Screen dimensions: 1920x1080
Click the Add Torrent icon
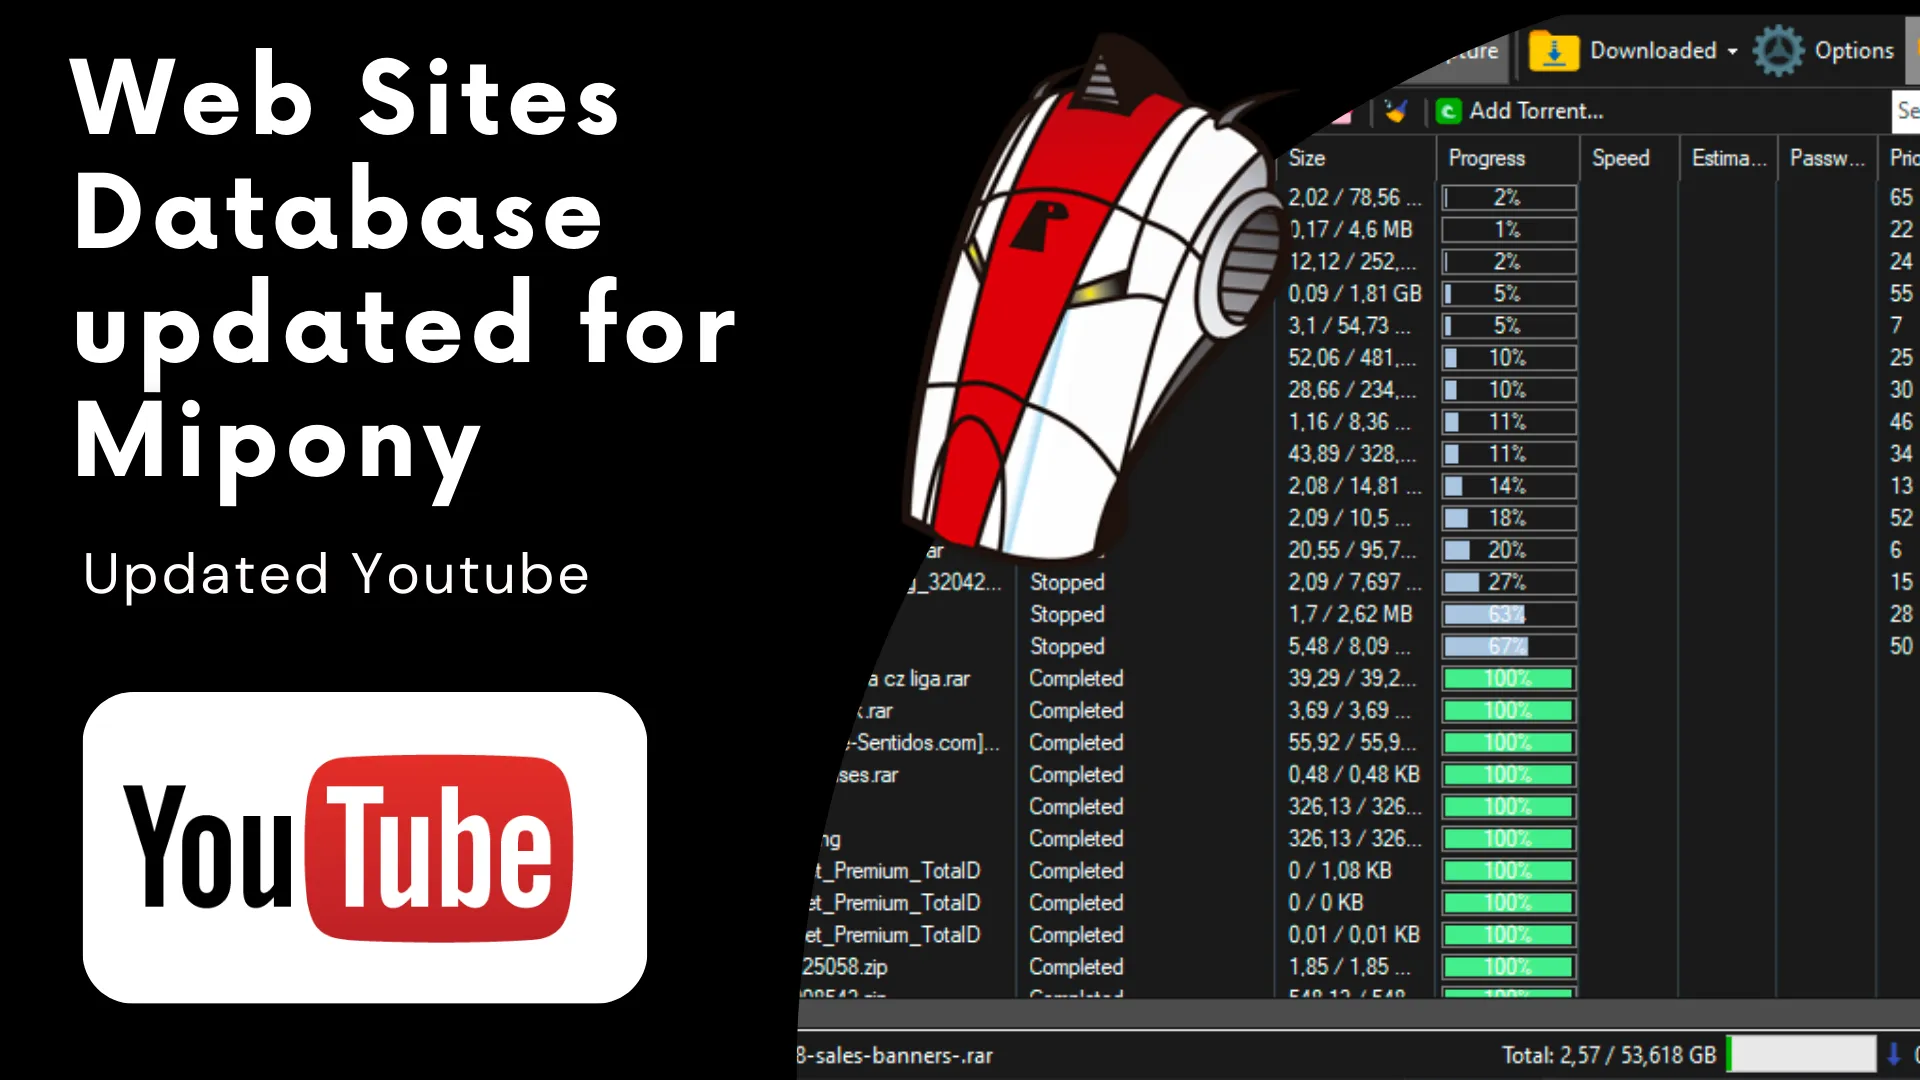(x=1447, y=111)
